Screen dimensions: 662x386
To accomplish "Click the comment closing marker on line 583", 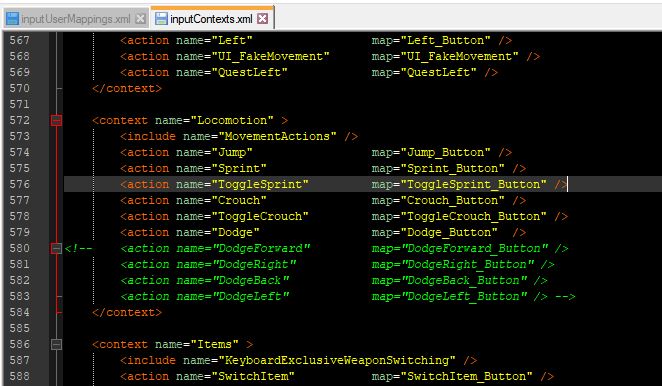I will coord(565,296).
